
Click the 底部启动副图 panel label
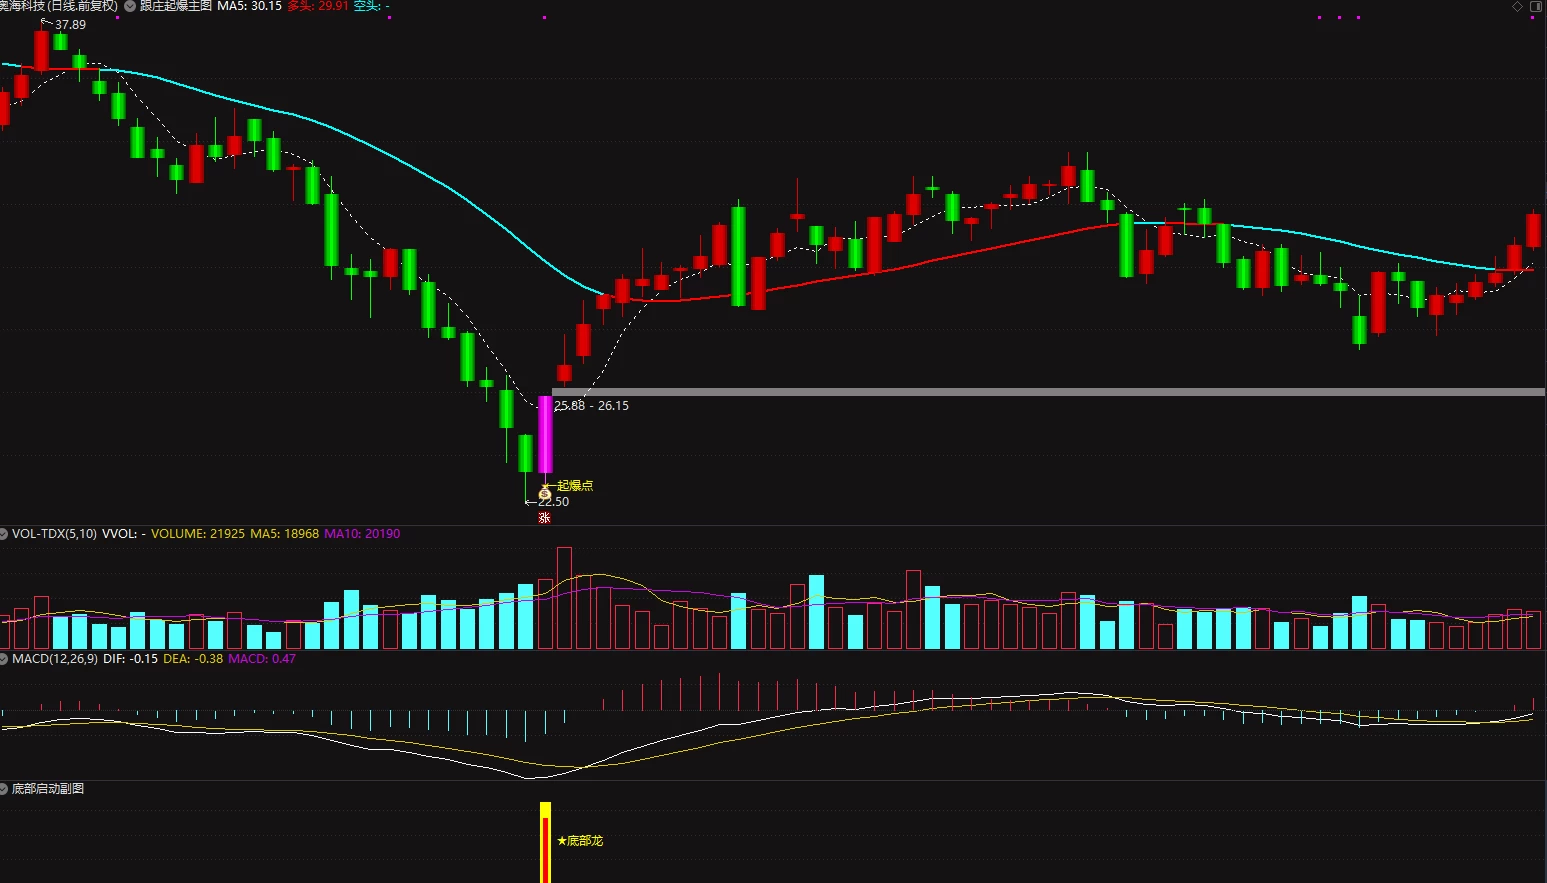pyautogui.click(x=48, y=789)
